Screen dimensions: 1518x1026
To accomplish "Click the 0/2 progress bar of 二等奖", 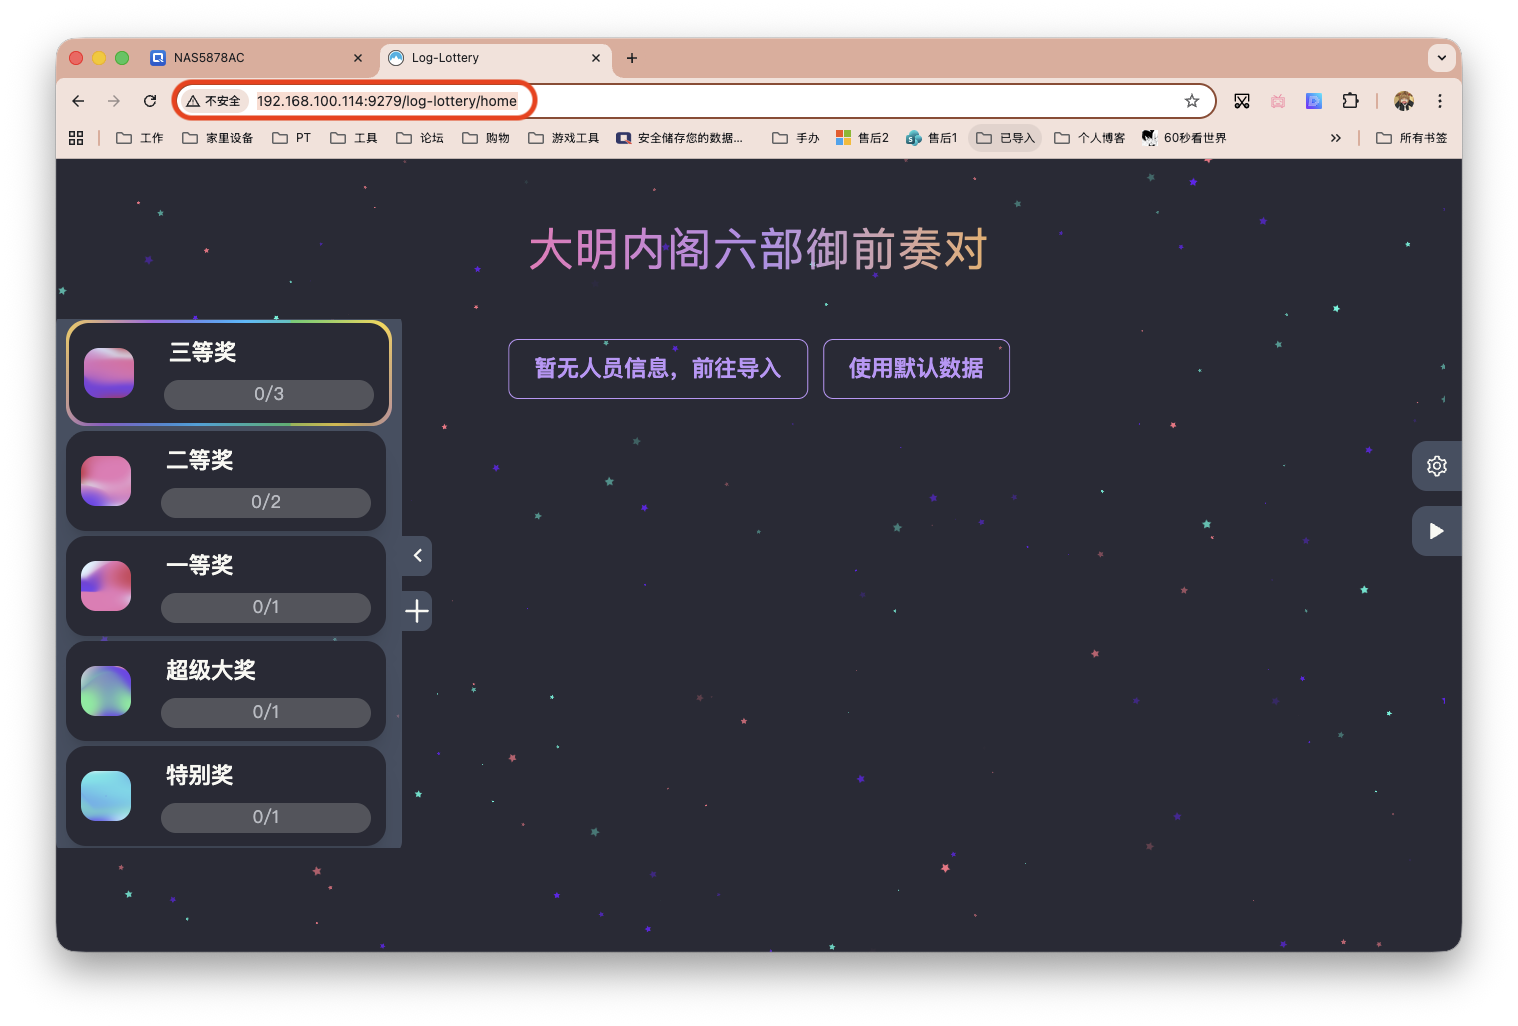I will pos(266,502).
